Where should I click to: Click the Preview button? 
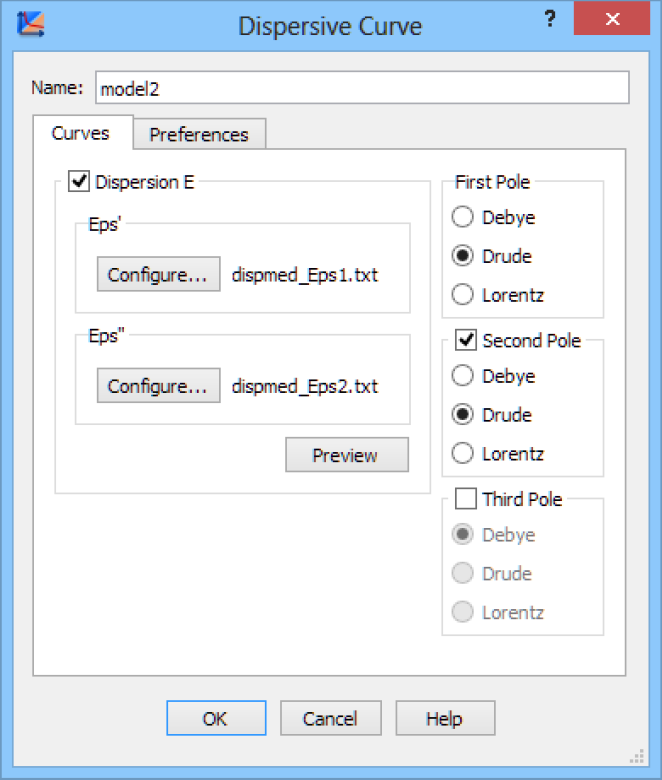point(346,455)
